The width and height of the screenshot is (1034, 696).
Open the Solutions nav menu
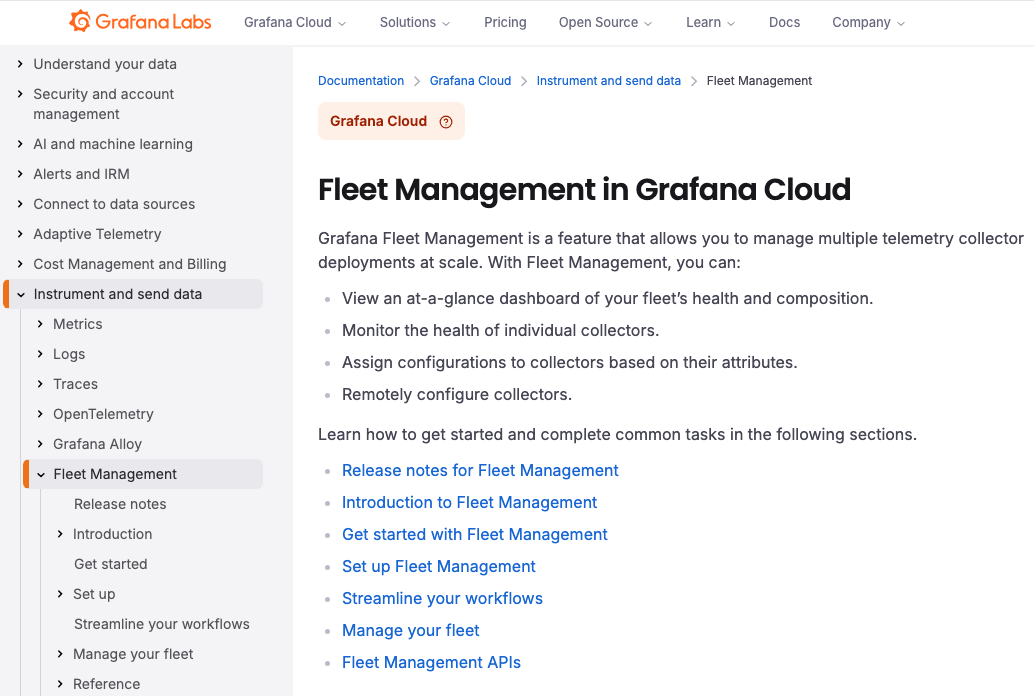coord(415,22)
